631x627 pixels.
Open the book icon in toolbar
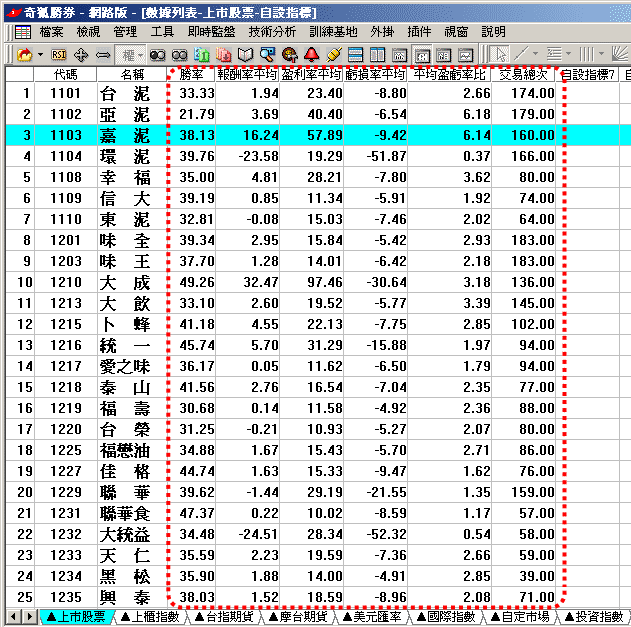coord(245,55)
